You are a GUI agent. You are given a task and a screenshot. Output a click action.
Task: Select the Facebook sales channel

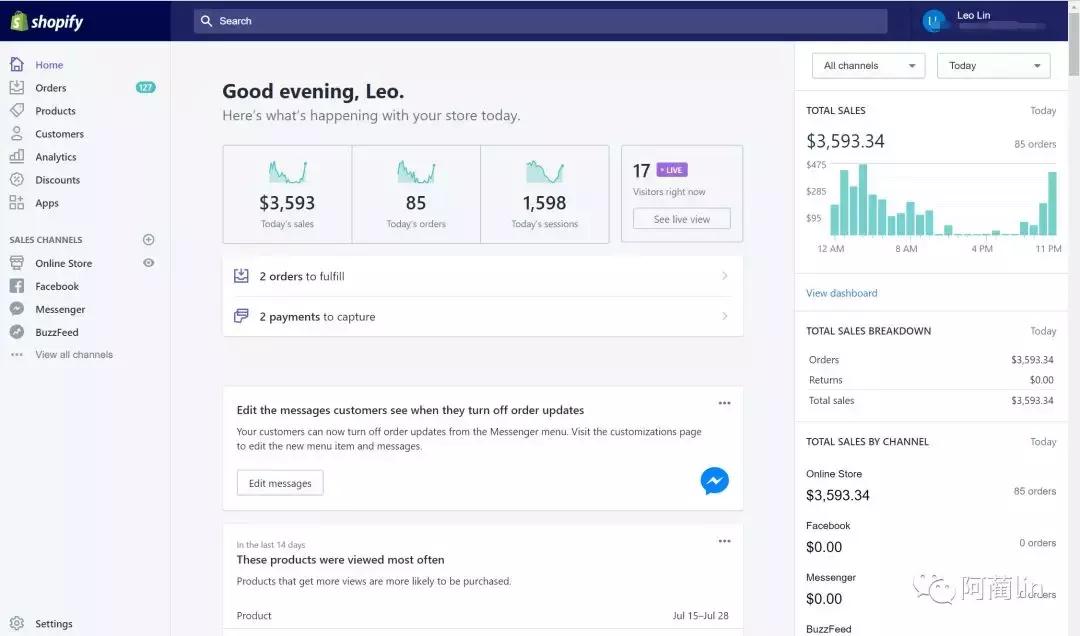(x=56, y=286)
